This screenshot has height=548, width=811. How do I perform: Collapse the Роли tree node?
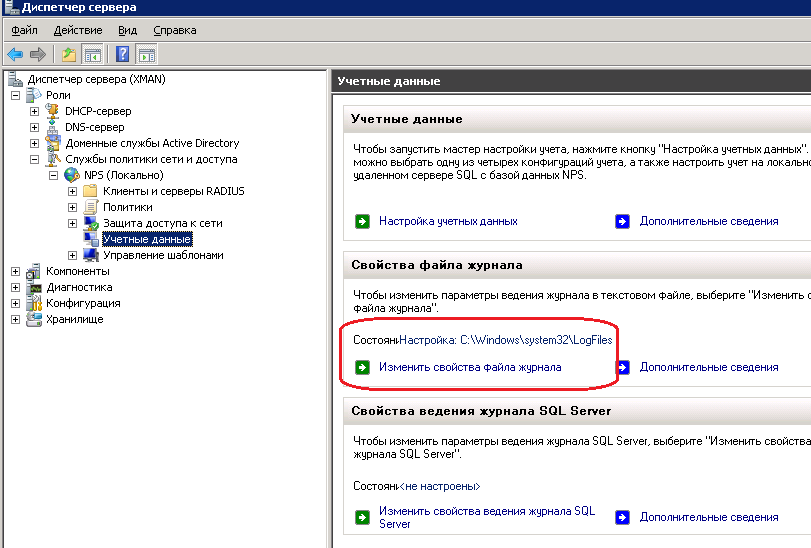(15, 95)
